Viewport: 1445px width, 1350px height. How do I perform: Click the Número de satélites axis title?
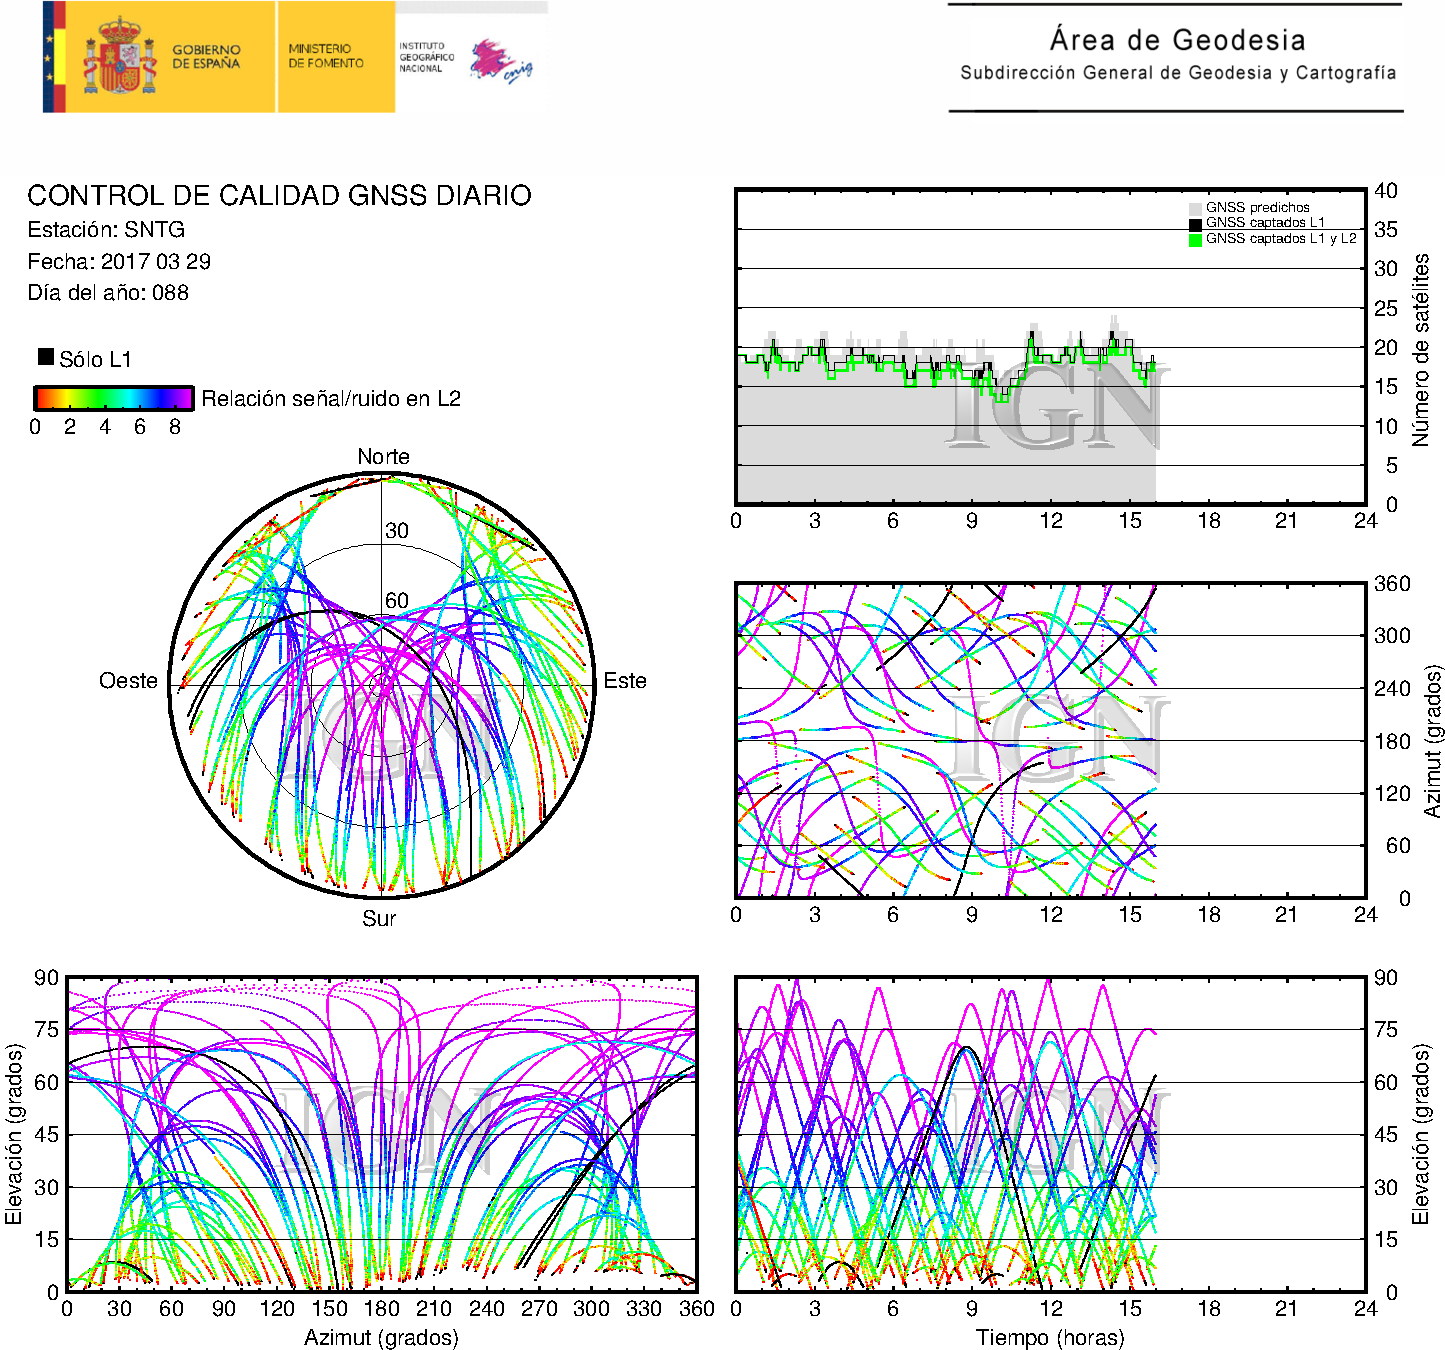tap(1420, 349)
